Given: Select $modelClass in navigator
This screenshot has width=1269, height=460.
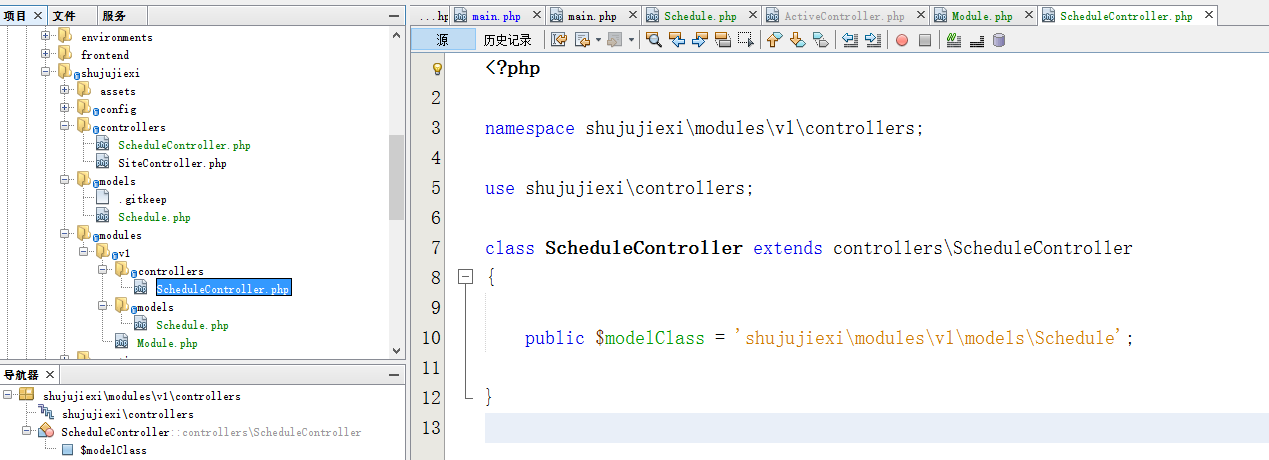Looking at the screenshot, I should click(x=113, y=450).
